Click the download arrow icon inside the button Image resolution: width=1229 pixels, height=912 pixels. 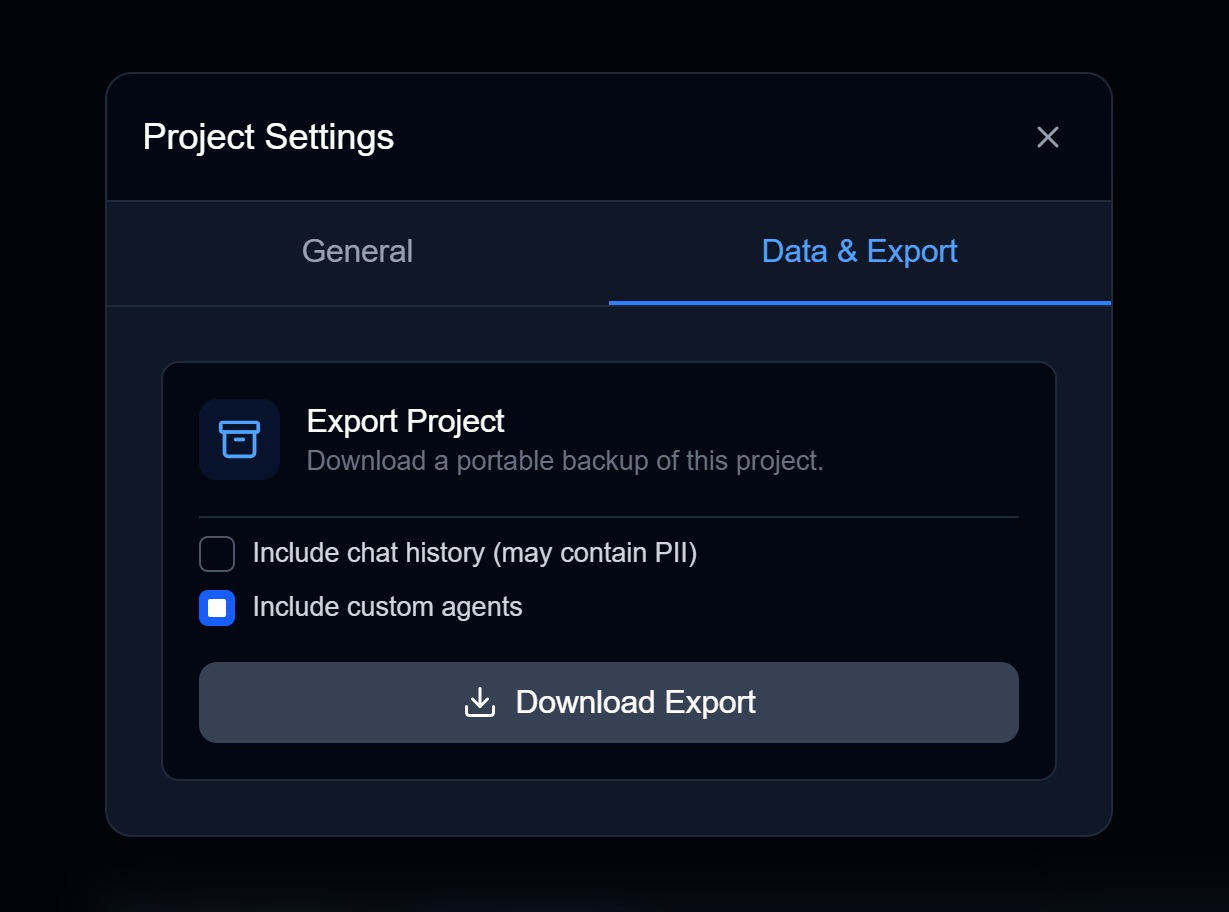coord(480,702)
